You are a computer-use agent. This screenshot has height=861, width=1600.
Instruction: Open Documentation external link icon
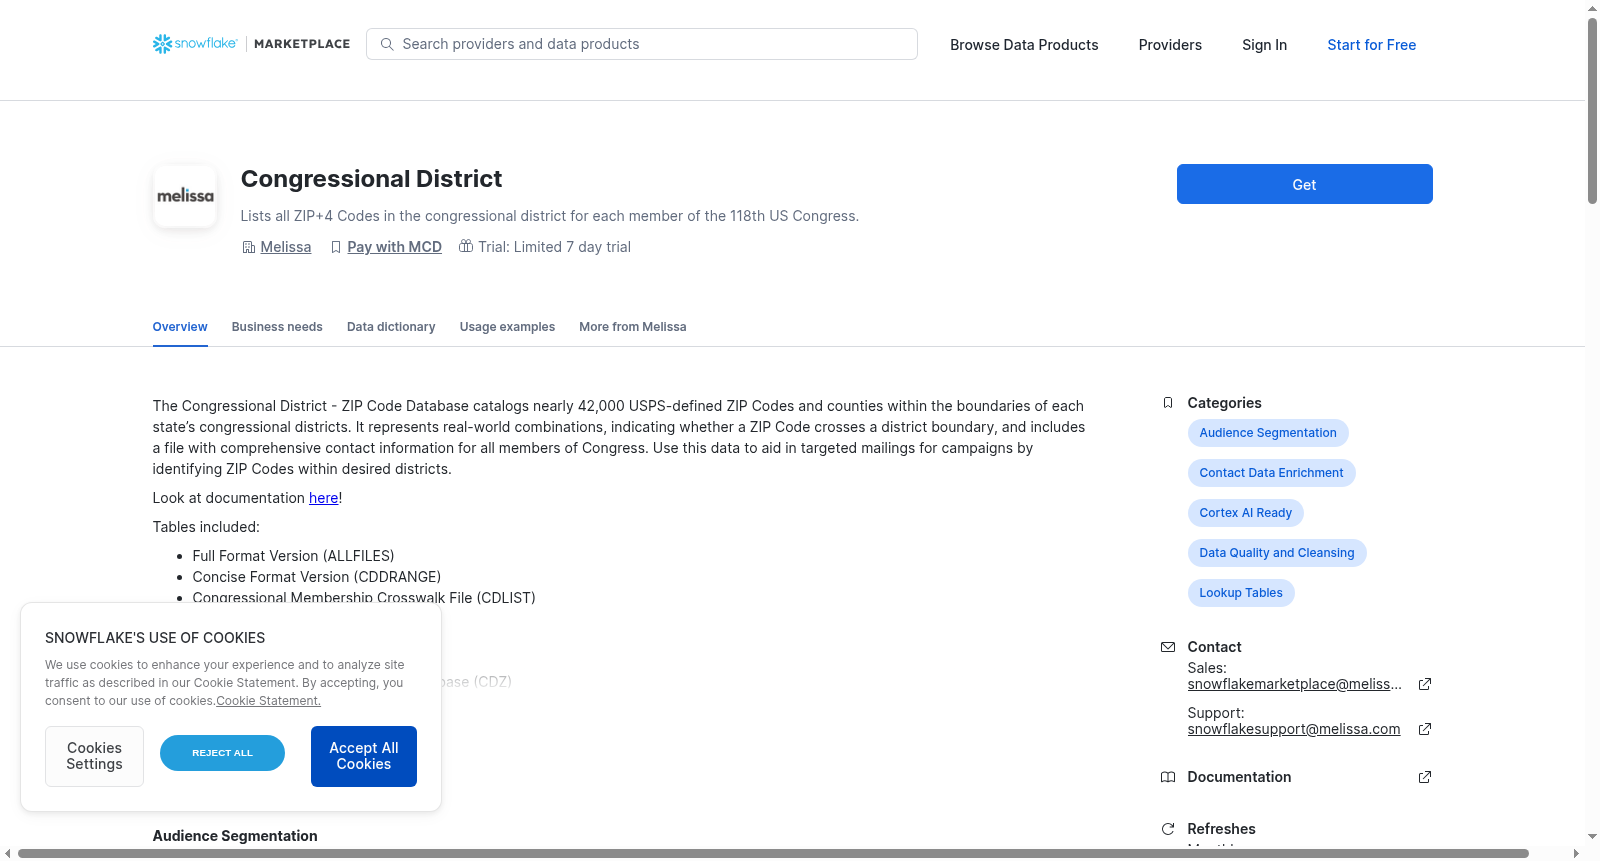[1425, 777]
